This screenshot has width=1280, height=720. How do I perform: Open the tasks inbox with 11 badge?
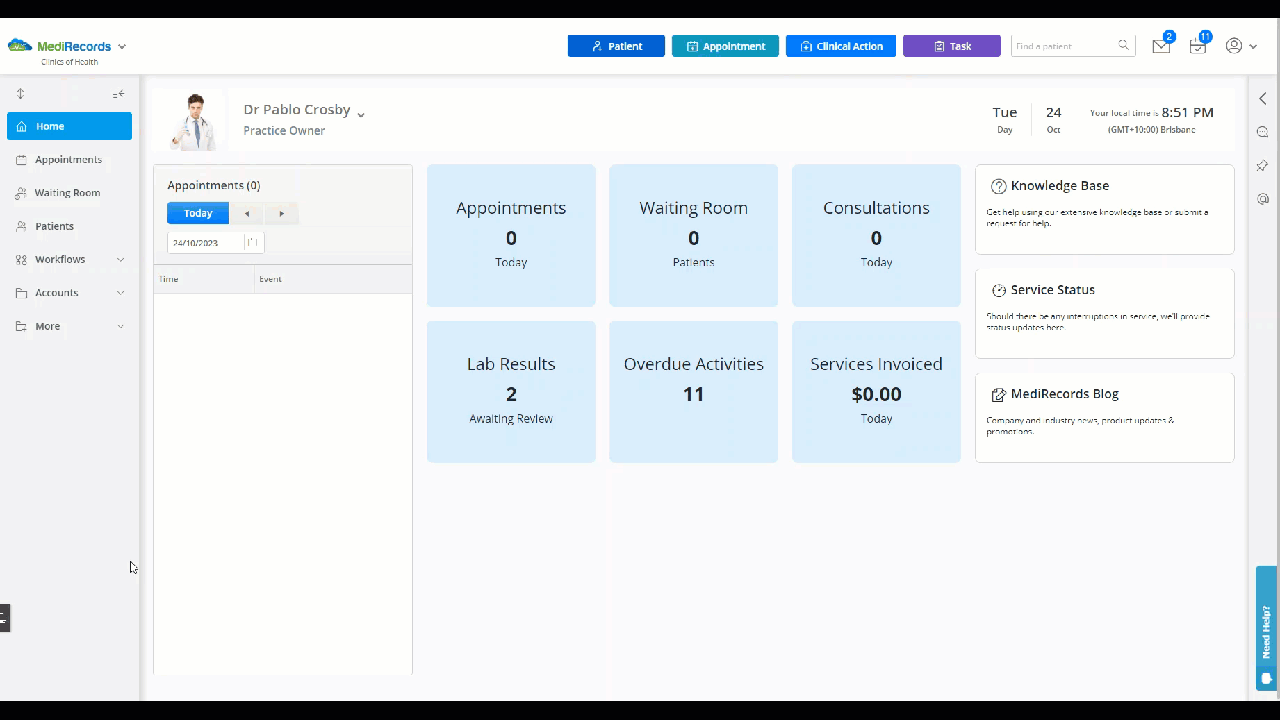1197,46
